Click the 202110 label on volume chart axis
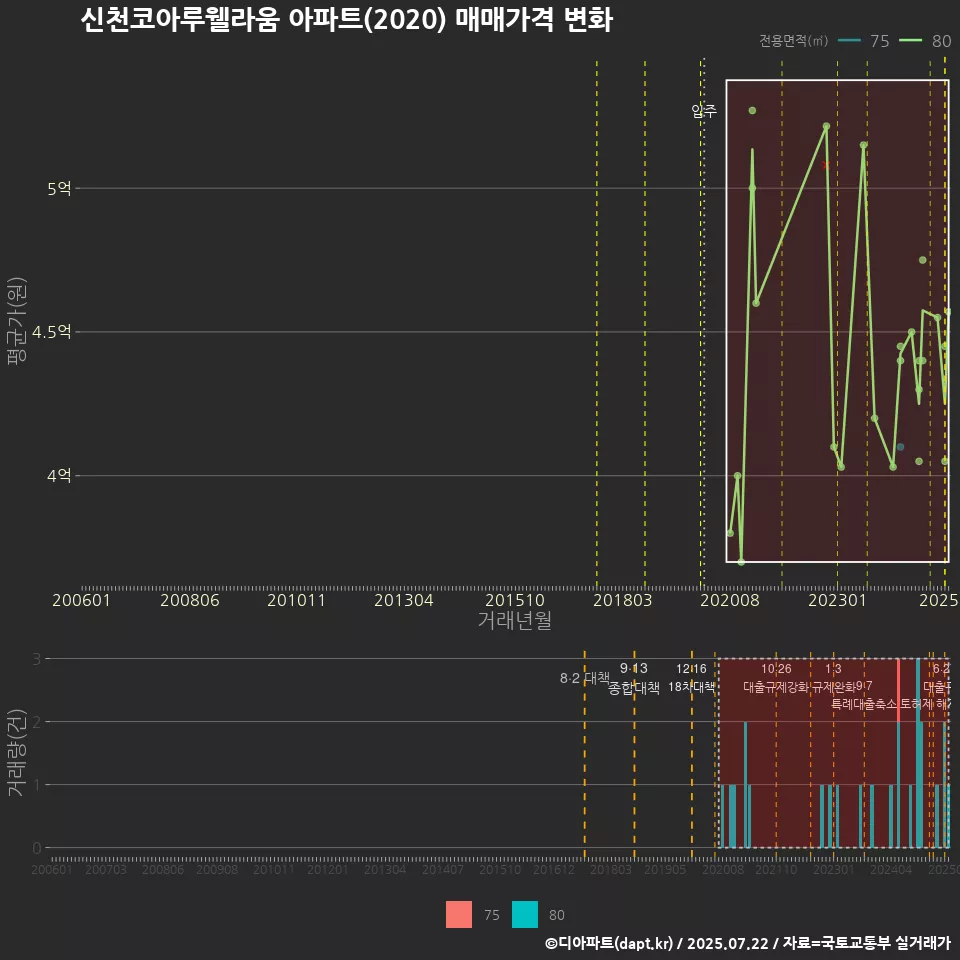Screen dimensions: 960x960 [x=776, y=869]
